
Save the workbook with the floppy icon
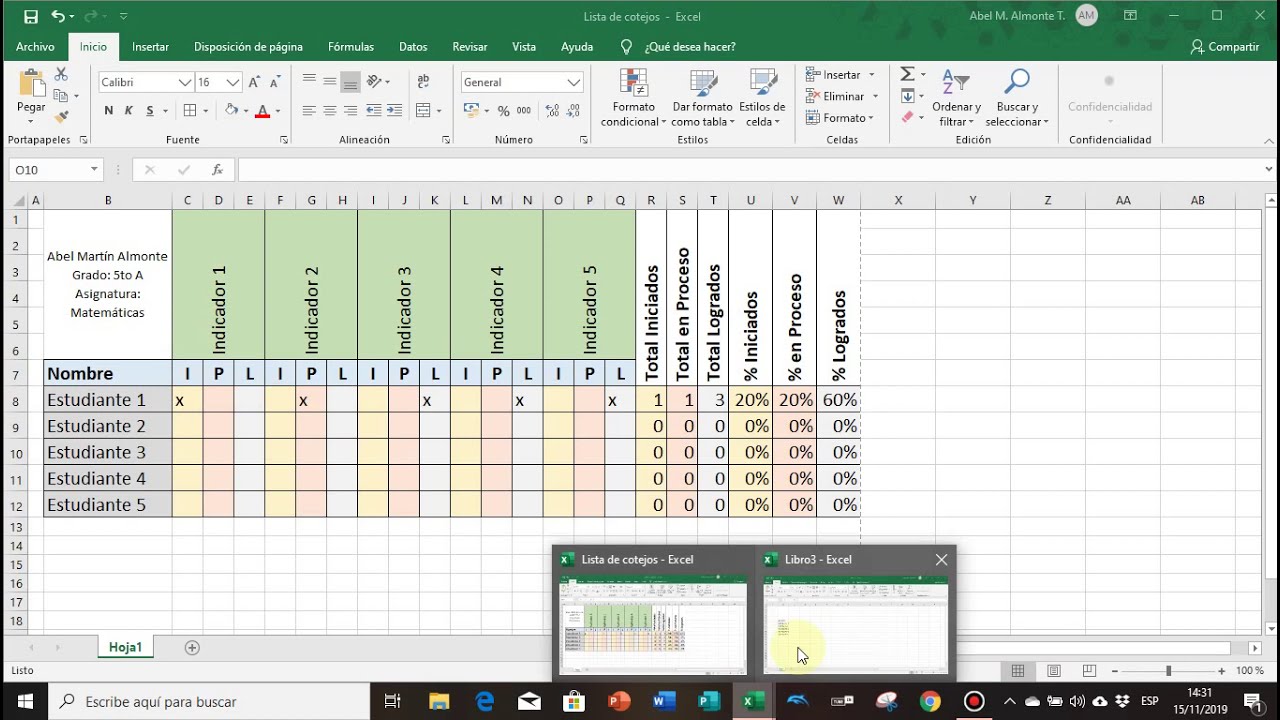(31, 16)
